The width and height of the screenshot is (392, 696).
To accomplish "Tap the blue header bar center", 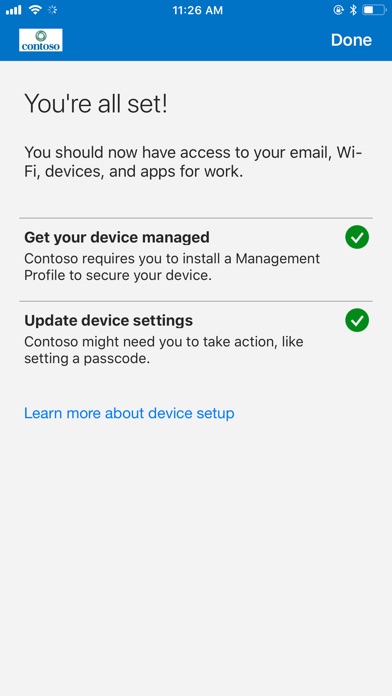I will pyautogui.click(x=196, y=40).
